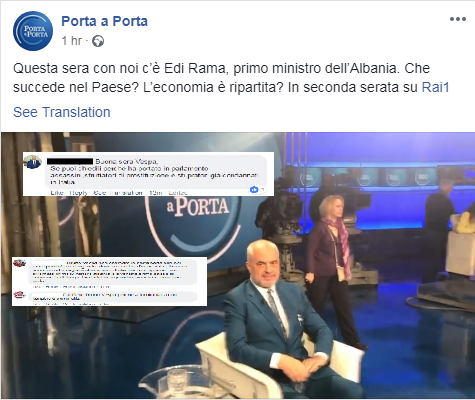Open the Porta a Porta page name link
This screenshot has width=475, height=400.
[x=104, y=21]
